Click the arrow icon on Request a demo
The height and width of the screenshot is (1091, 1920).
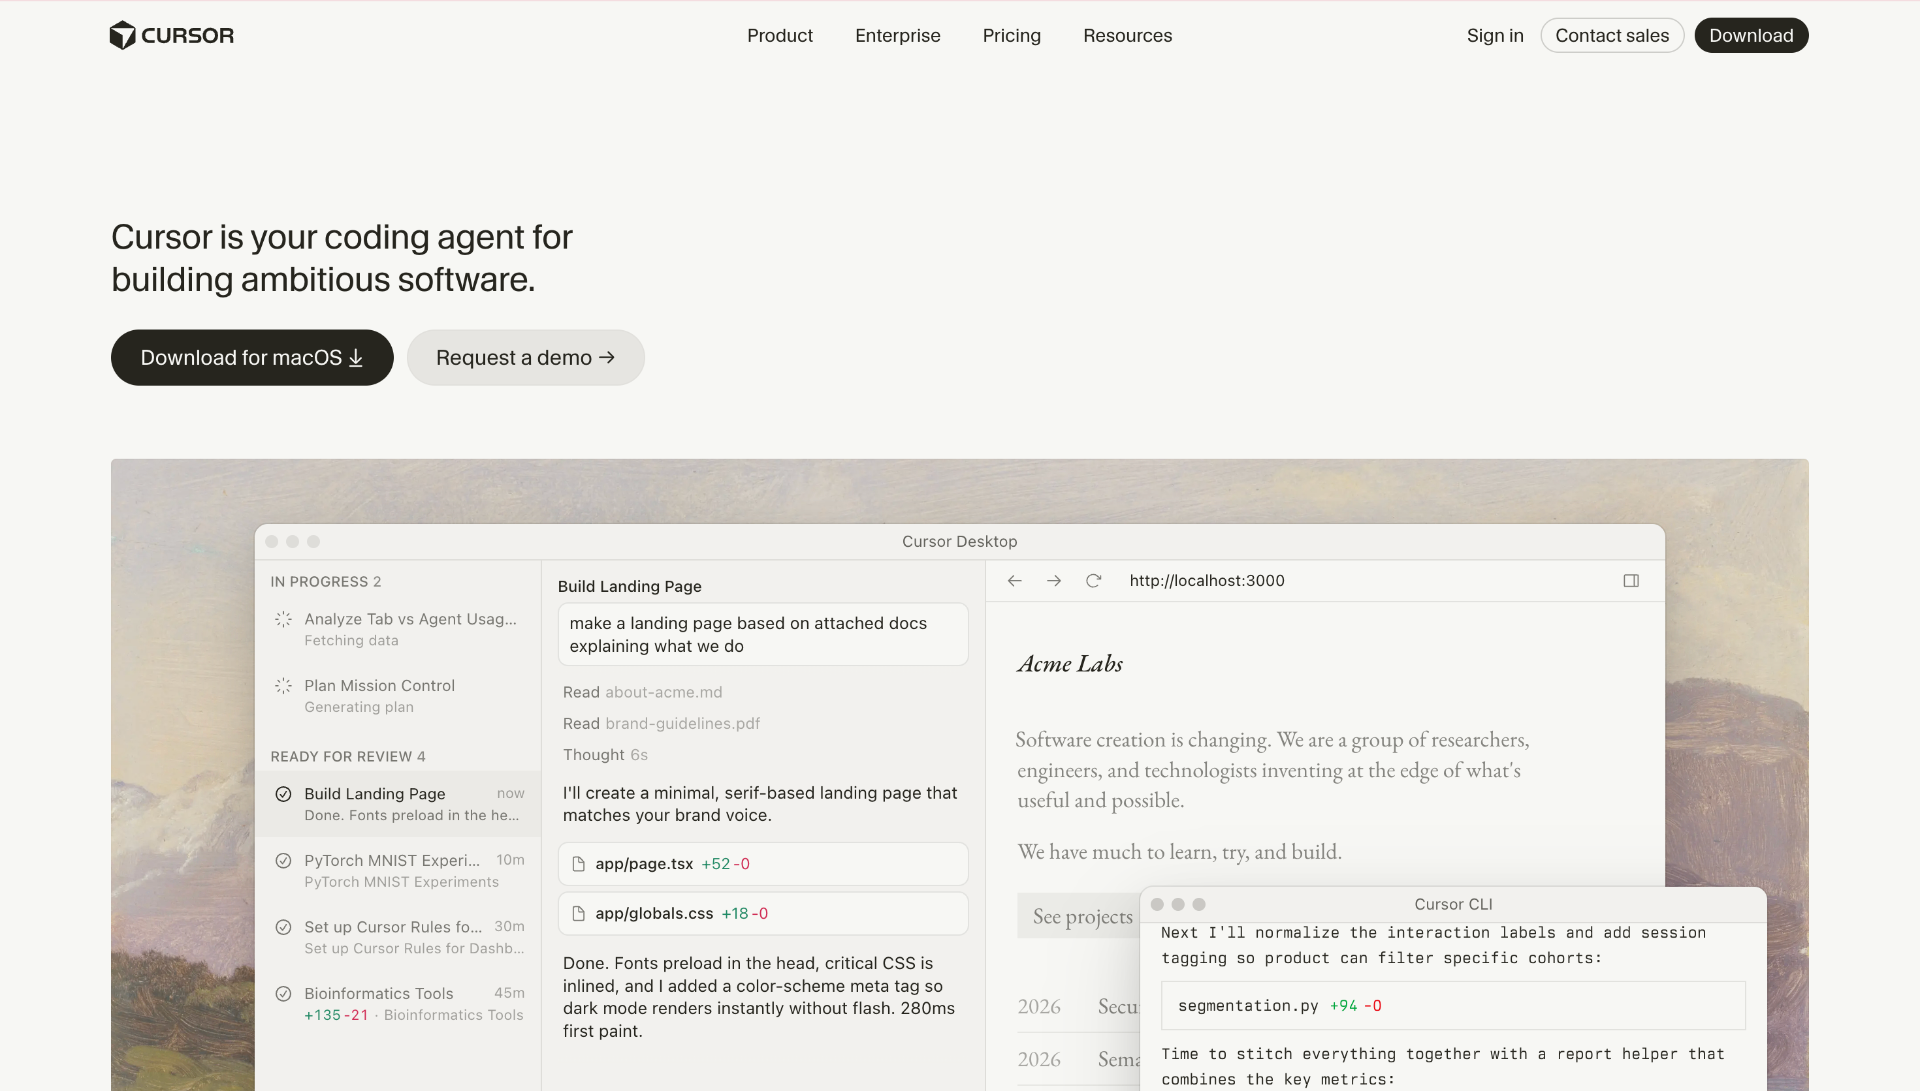click(x=607, y=357)
